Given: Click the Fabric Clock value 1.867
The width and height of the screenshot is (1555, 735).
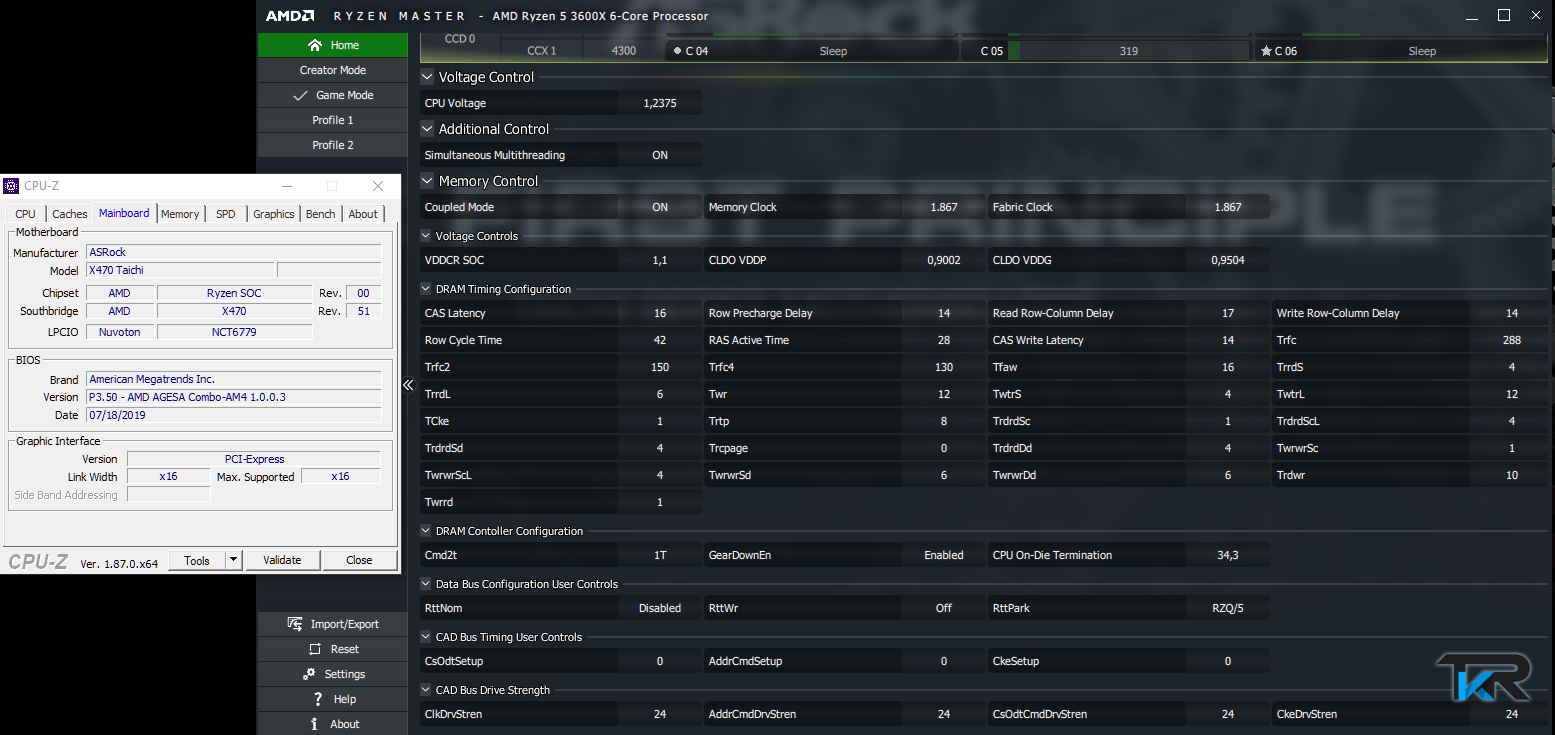Looking at the screenshot, I should 1228,207.
